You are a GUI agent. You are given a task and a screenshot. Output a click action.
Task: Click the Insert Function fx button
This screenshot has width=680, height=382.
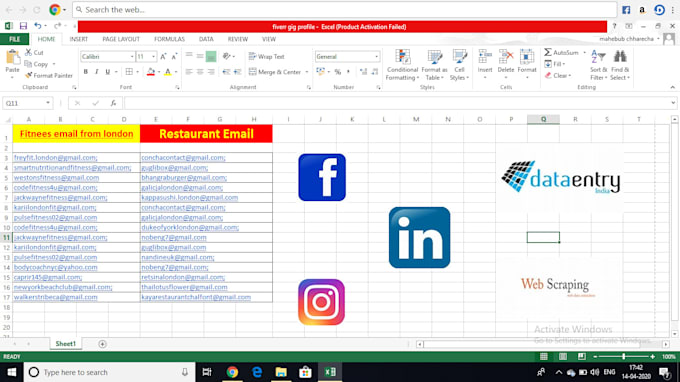[113, 103]
